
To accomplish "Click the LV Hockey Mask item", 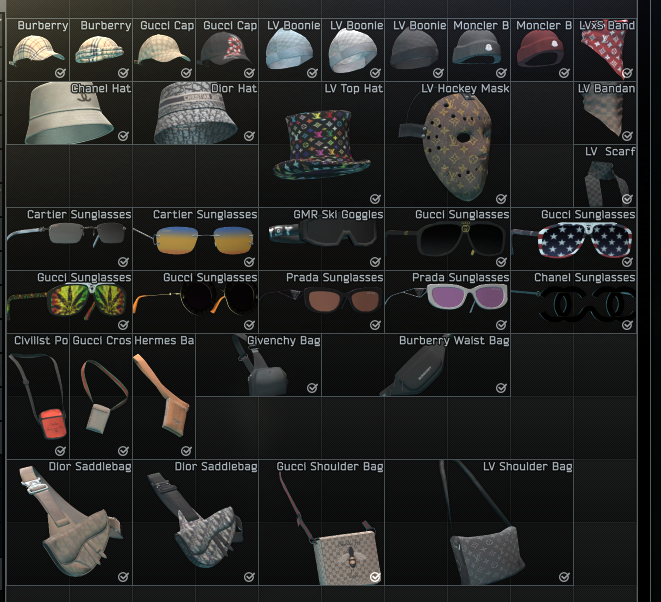I will 447,144.
